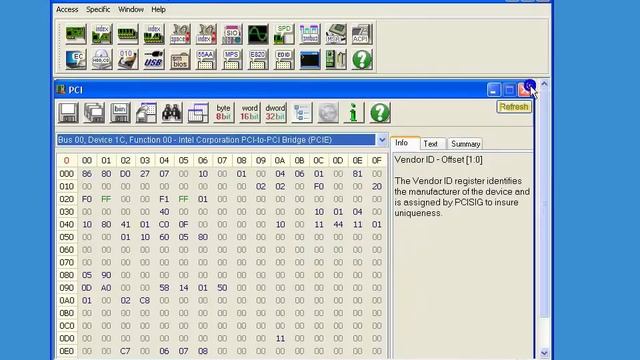Open the I/O space tool
The width and height of the screenshot is (640, 360).
(x=180, y=34)
